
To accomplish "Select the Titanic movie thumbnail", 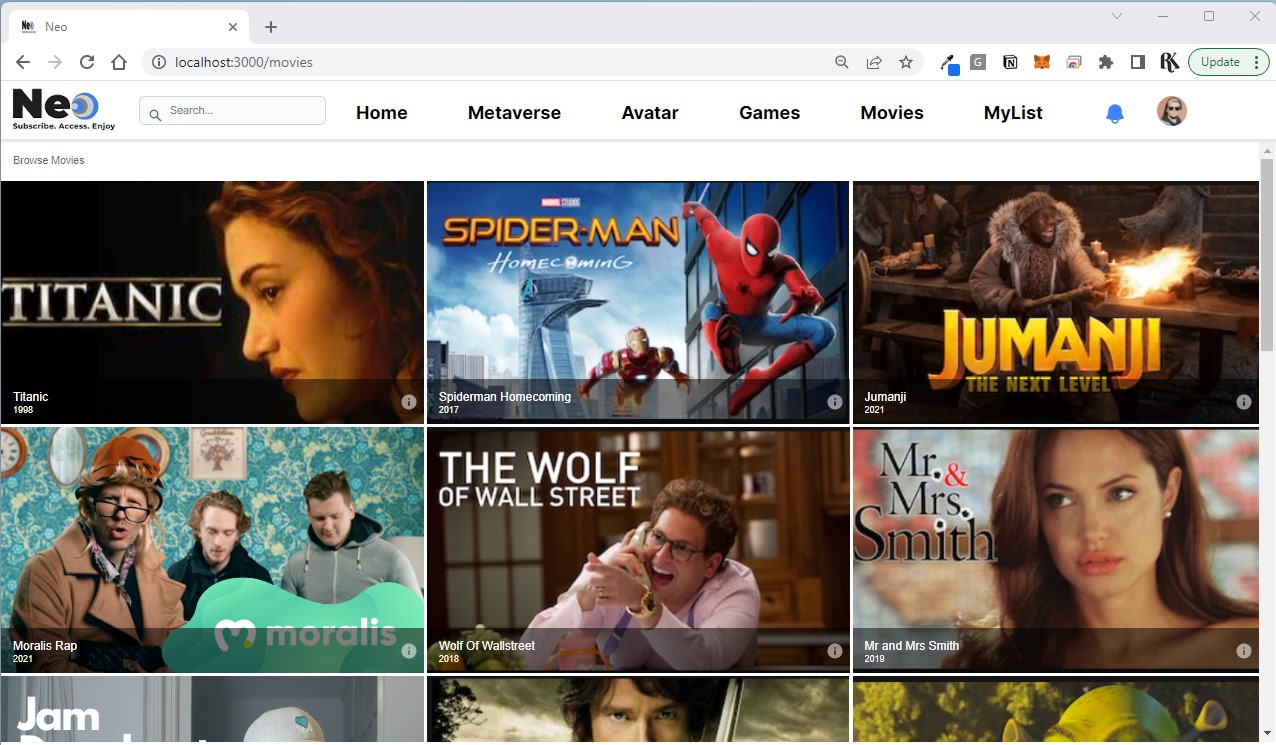I will click(212, 302).
